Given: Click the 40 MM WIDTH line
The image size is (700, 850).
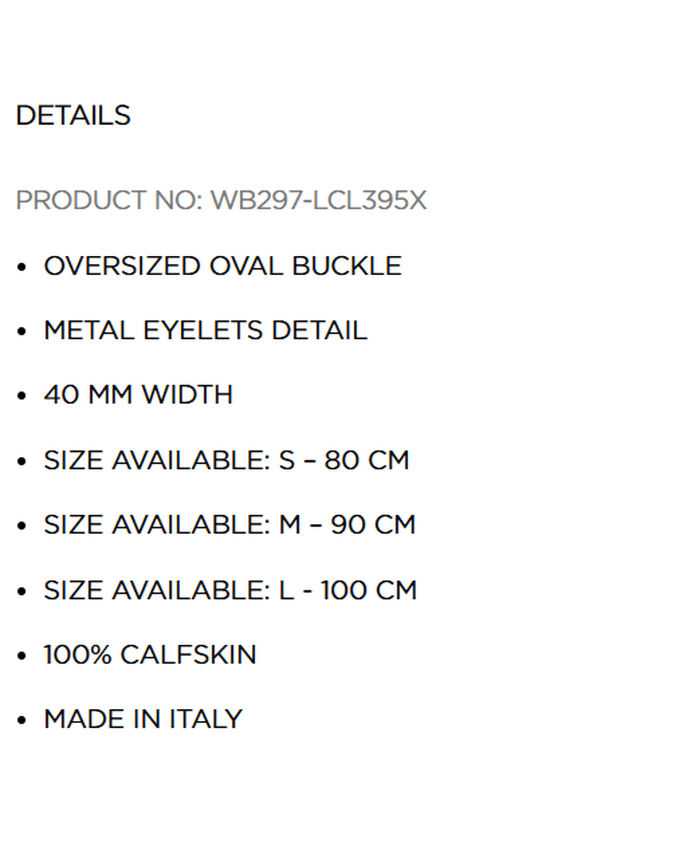Looking at the screenshot, I should (138, 395).
